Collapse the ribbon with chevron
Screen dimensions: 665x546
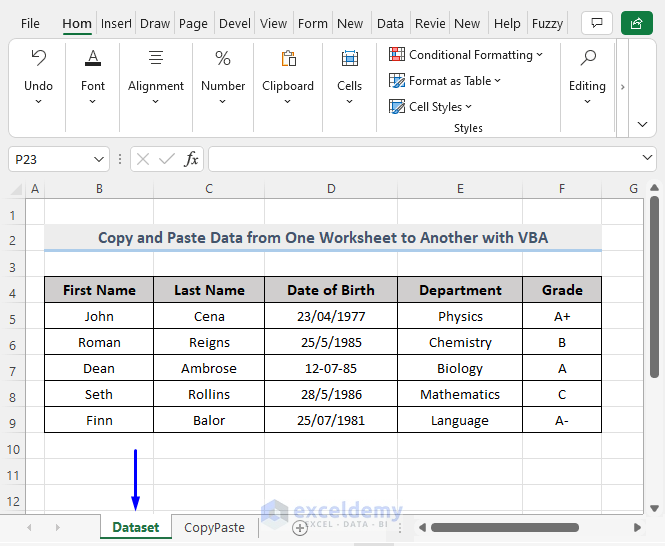tap(642, 124)
